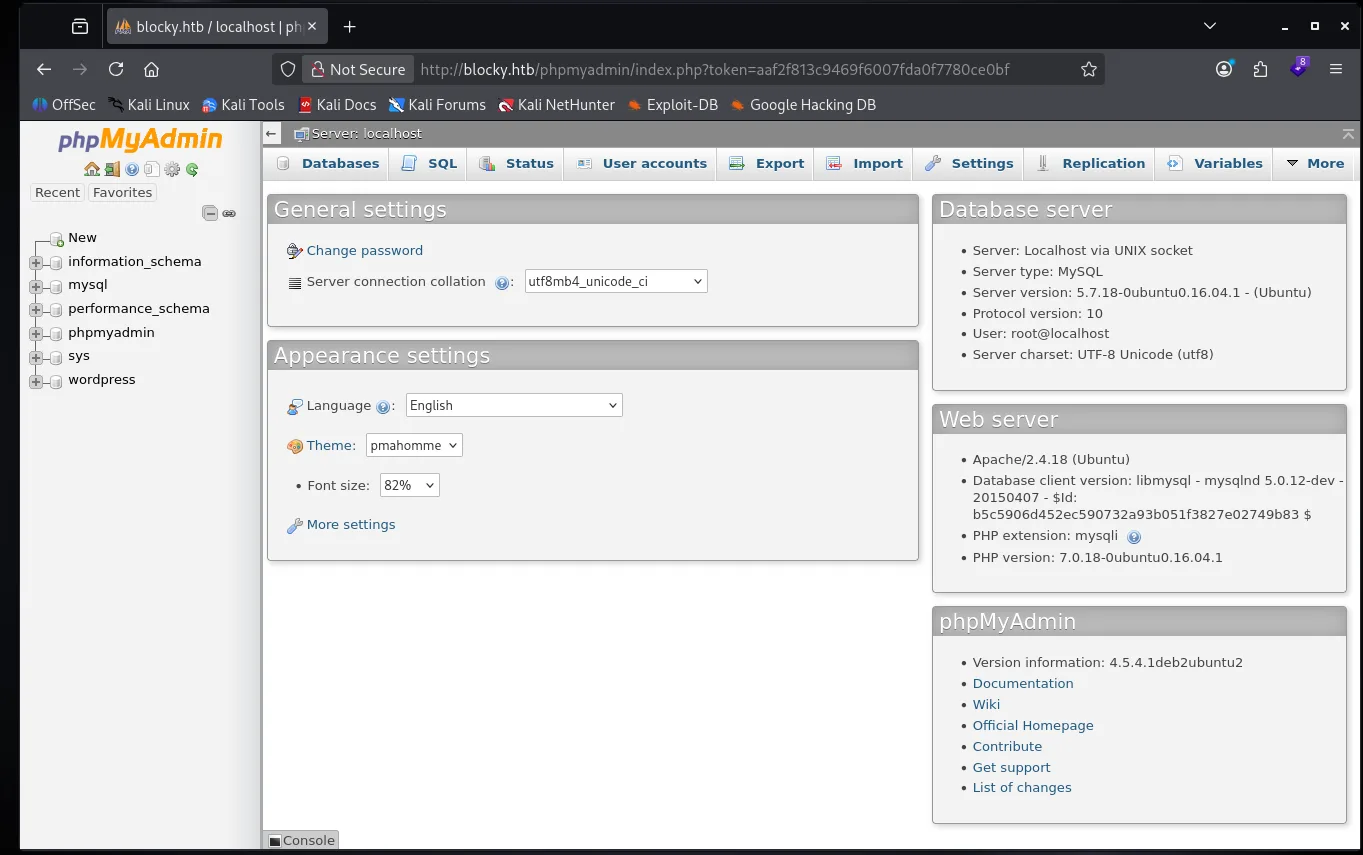Collapse all tree nodes minus icon

pos(210,213)
